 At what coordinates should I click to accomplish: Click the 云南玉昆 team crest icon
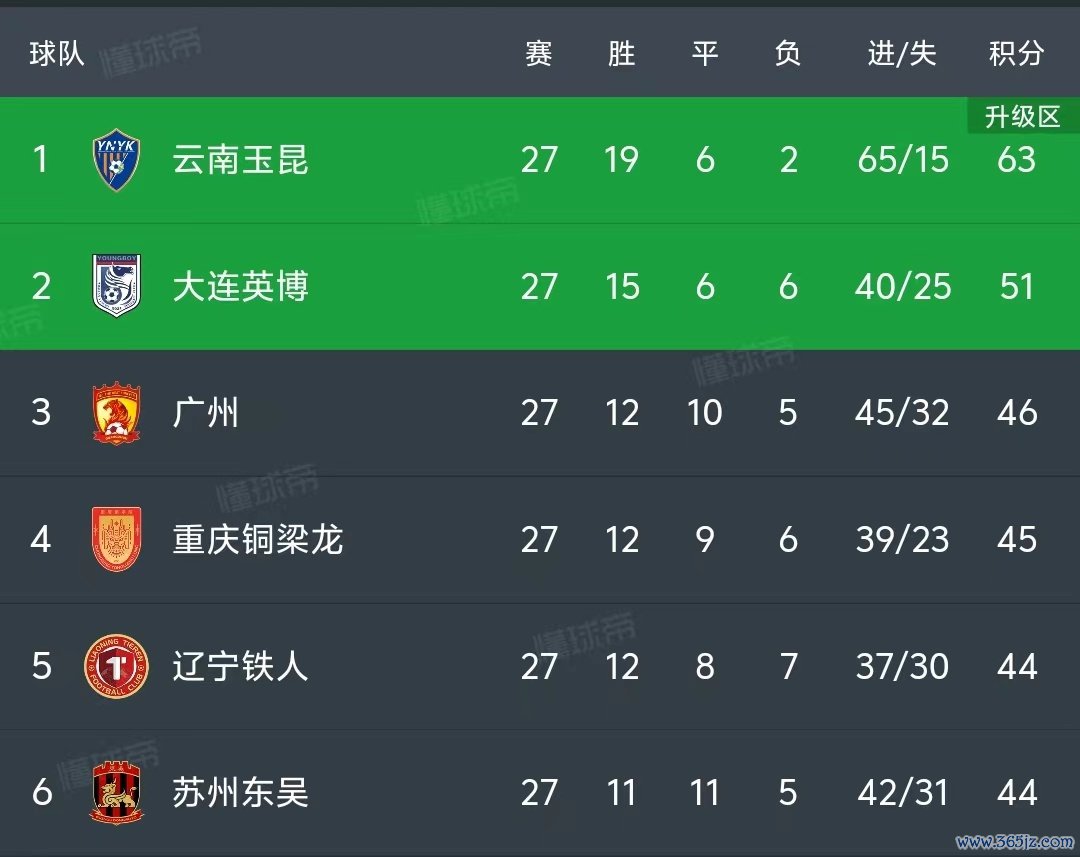pyautogui.click(x=116, y=160)
